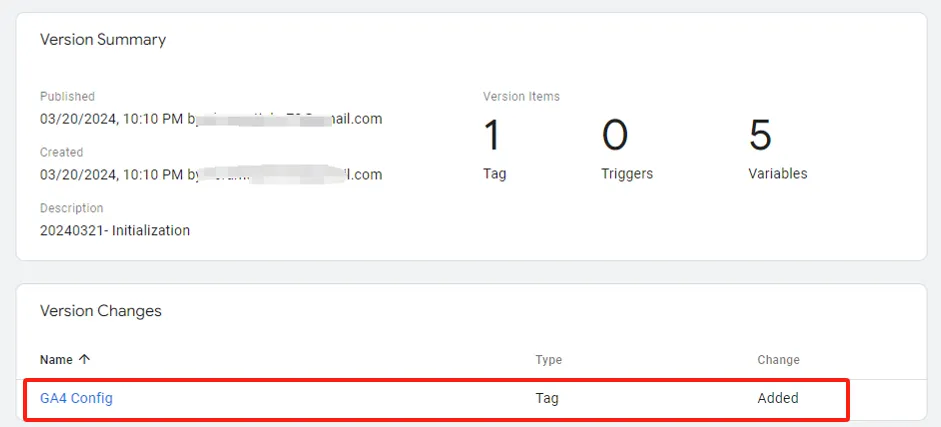Viewport: 941px width, 427px height.
Task: Click the number 1 above Tag
Action: pyautogui.click(x=492, y=135)
